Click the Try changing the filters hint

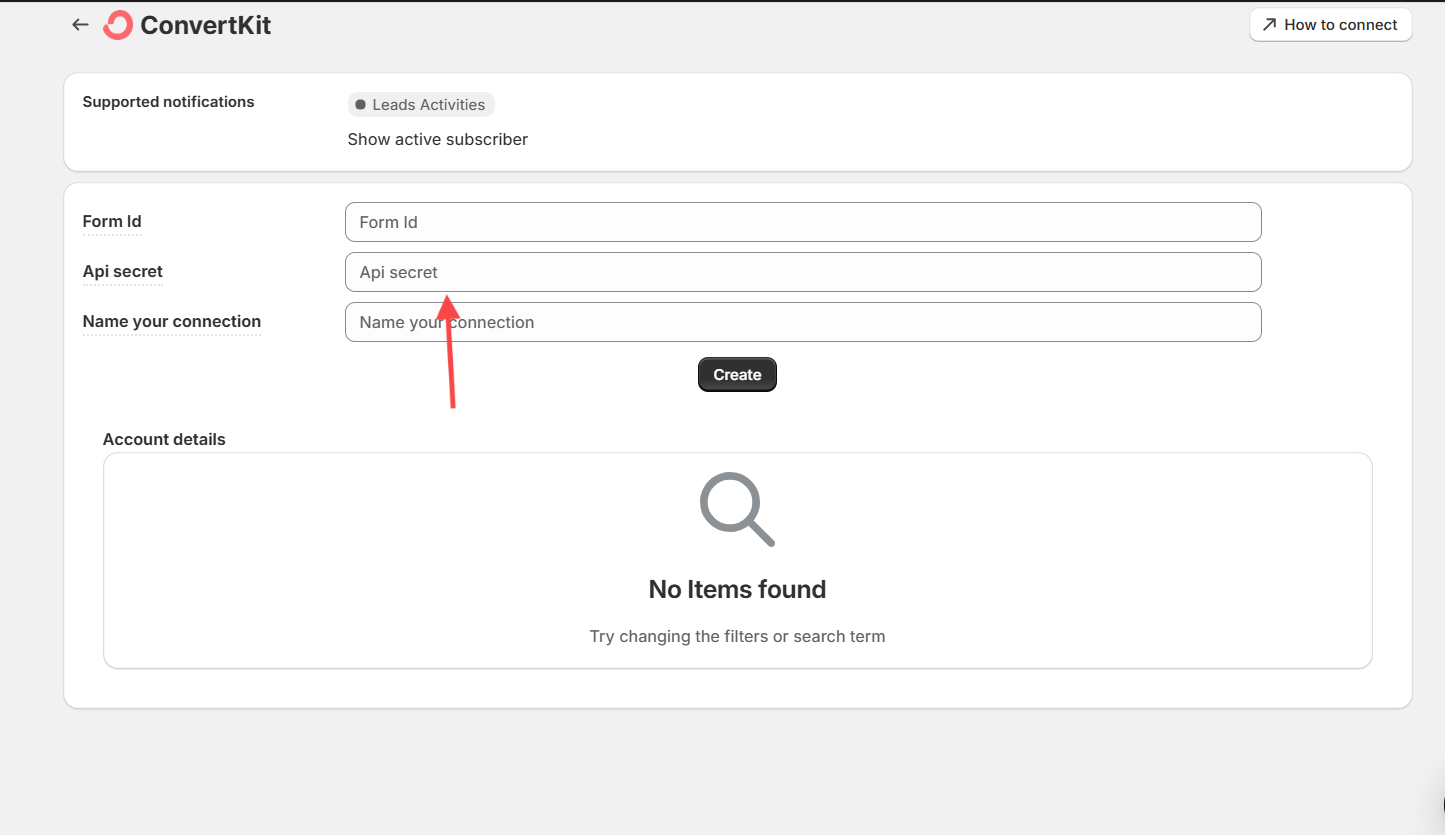pyautogui.click(x=737, y=636)
